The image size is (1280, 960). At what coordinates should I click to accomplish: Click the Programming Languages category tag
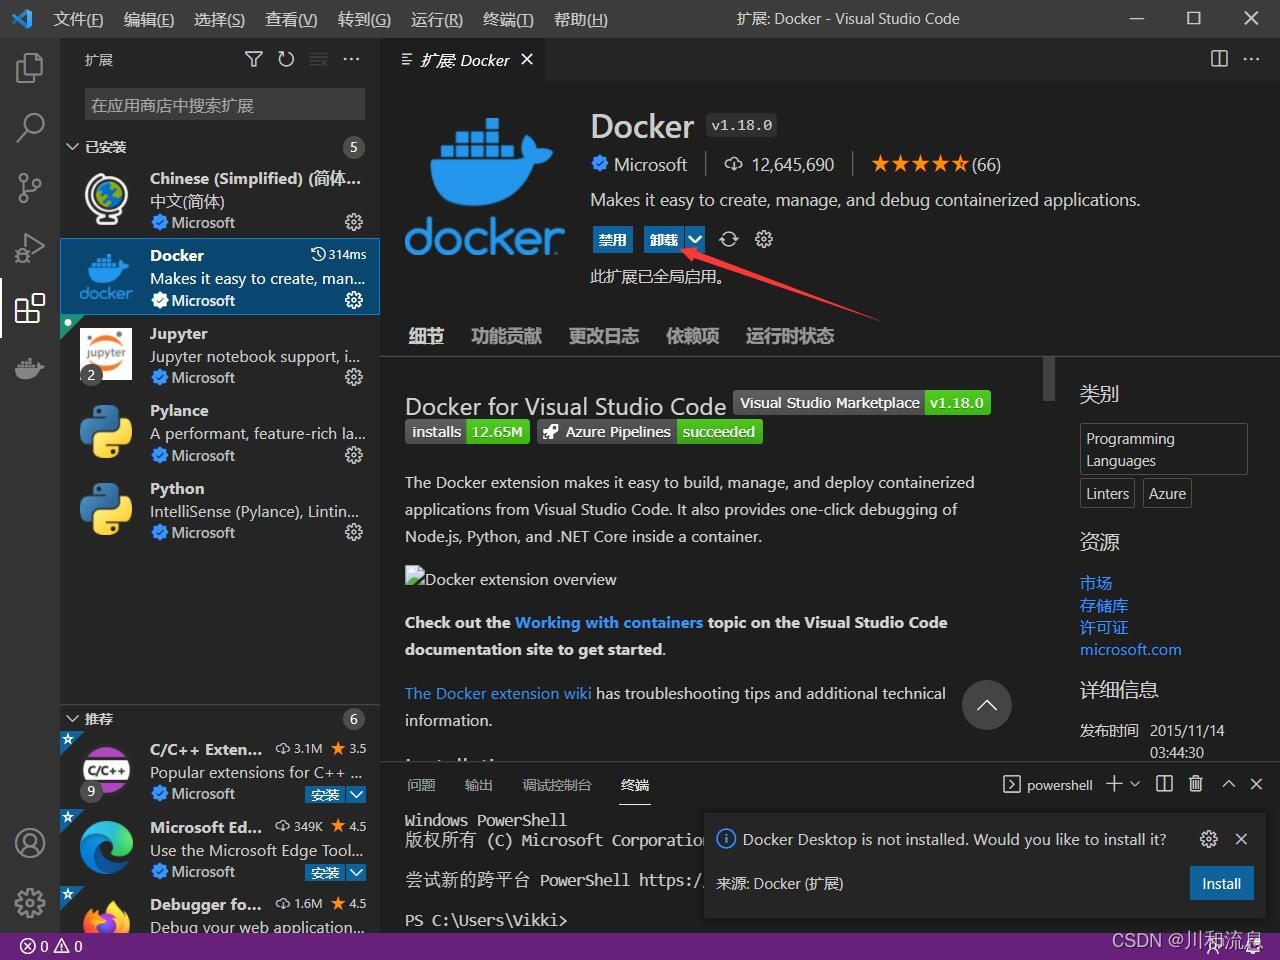[1164, 449]
